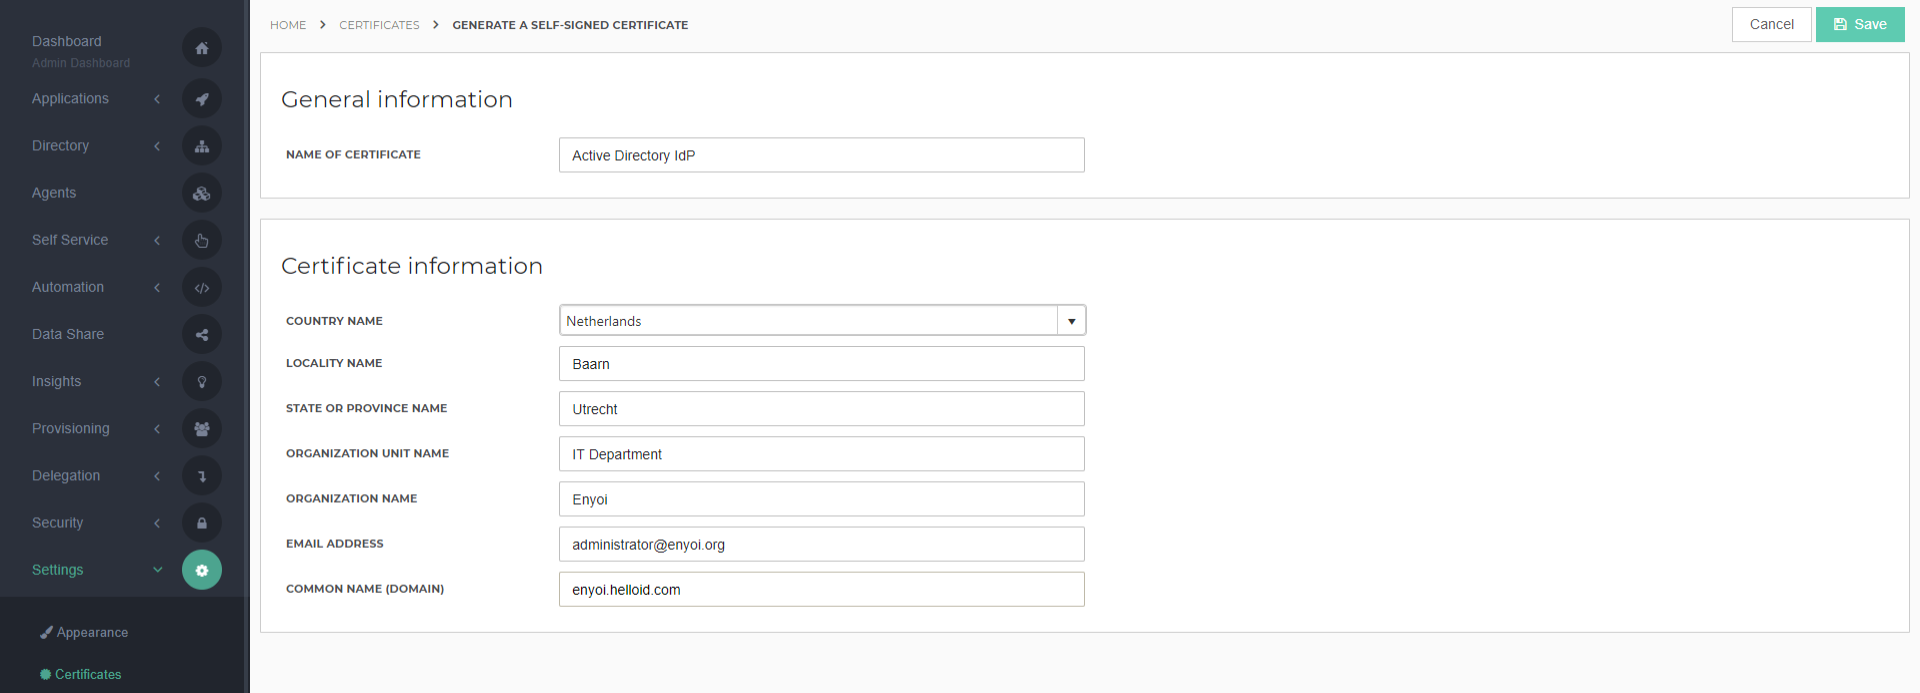Open the Agents menu item
The image size is (1920, 693).
pyautogui.click(x=54, y=193)
